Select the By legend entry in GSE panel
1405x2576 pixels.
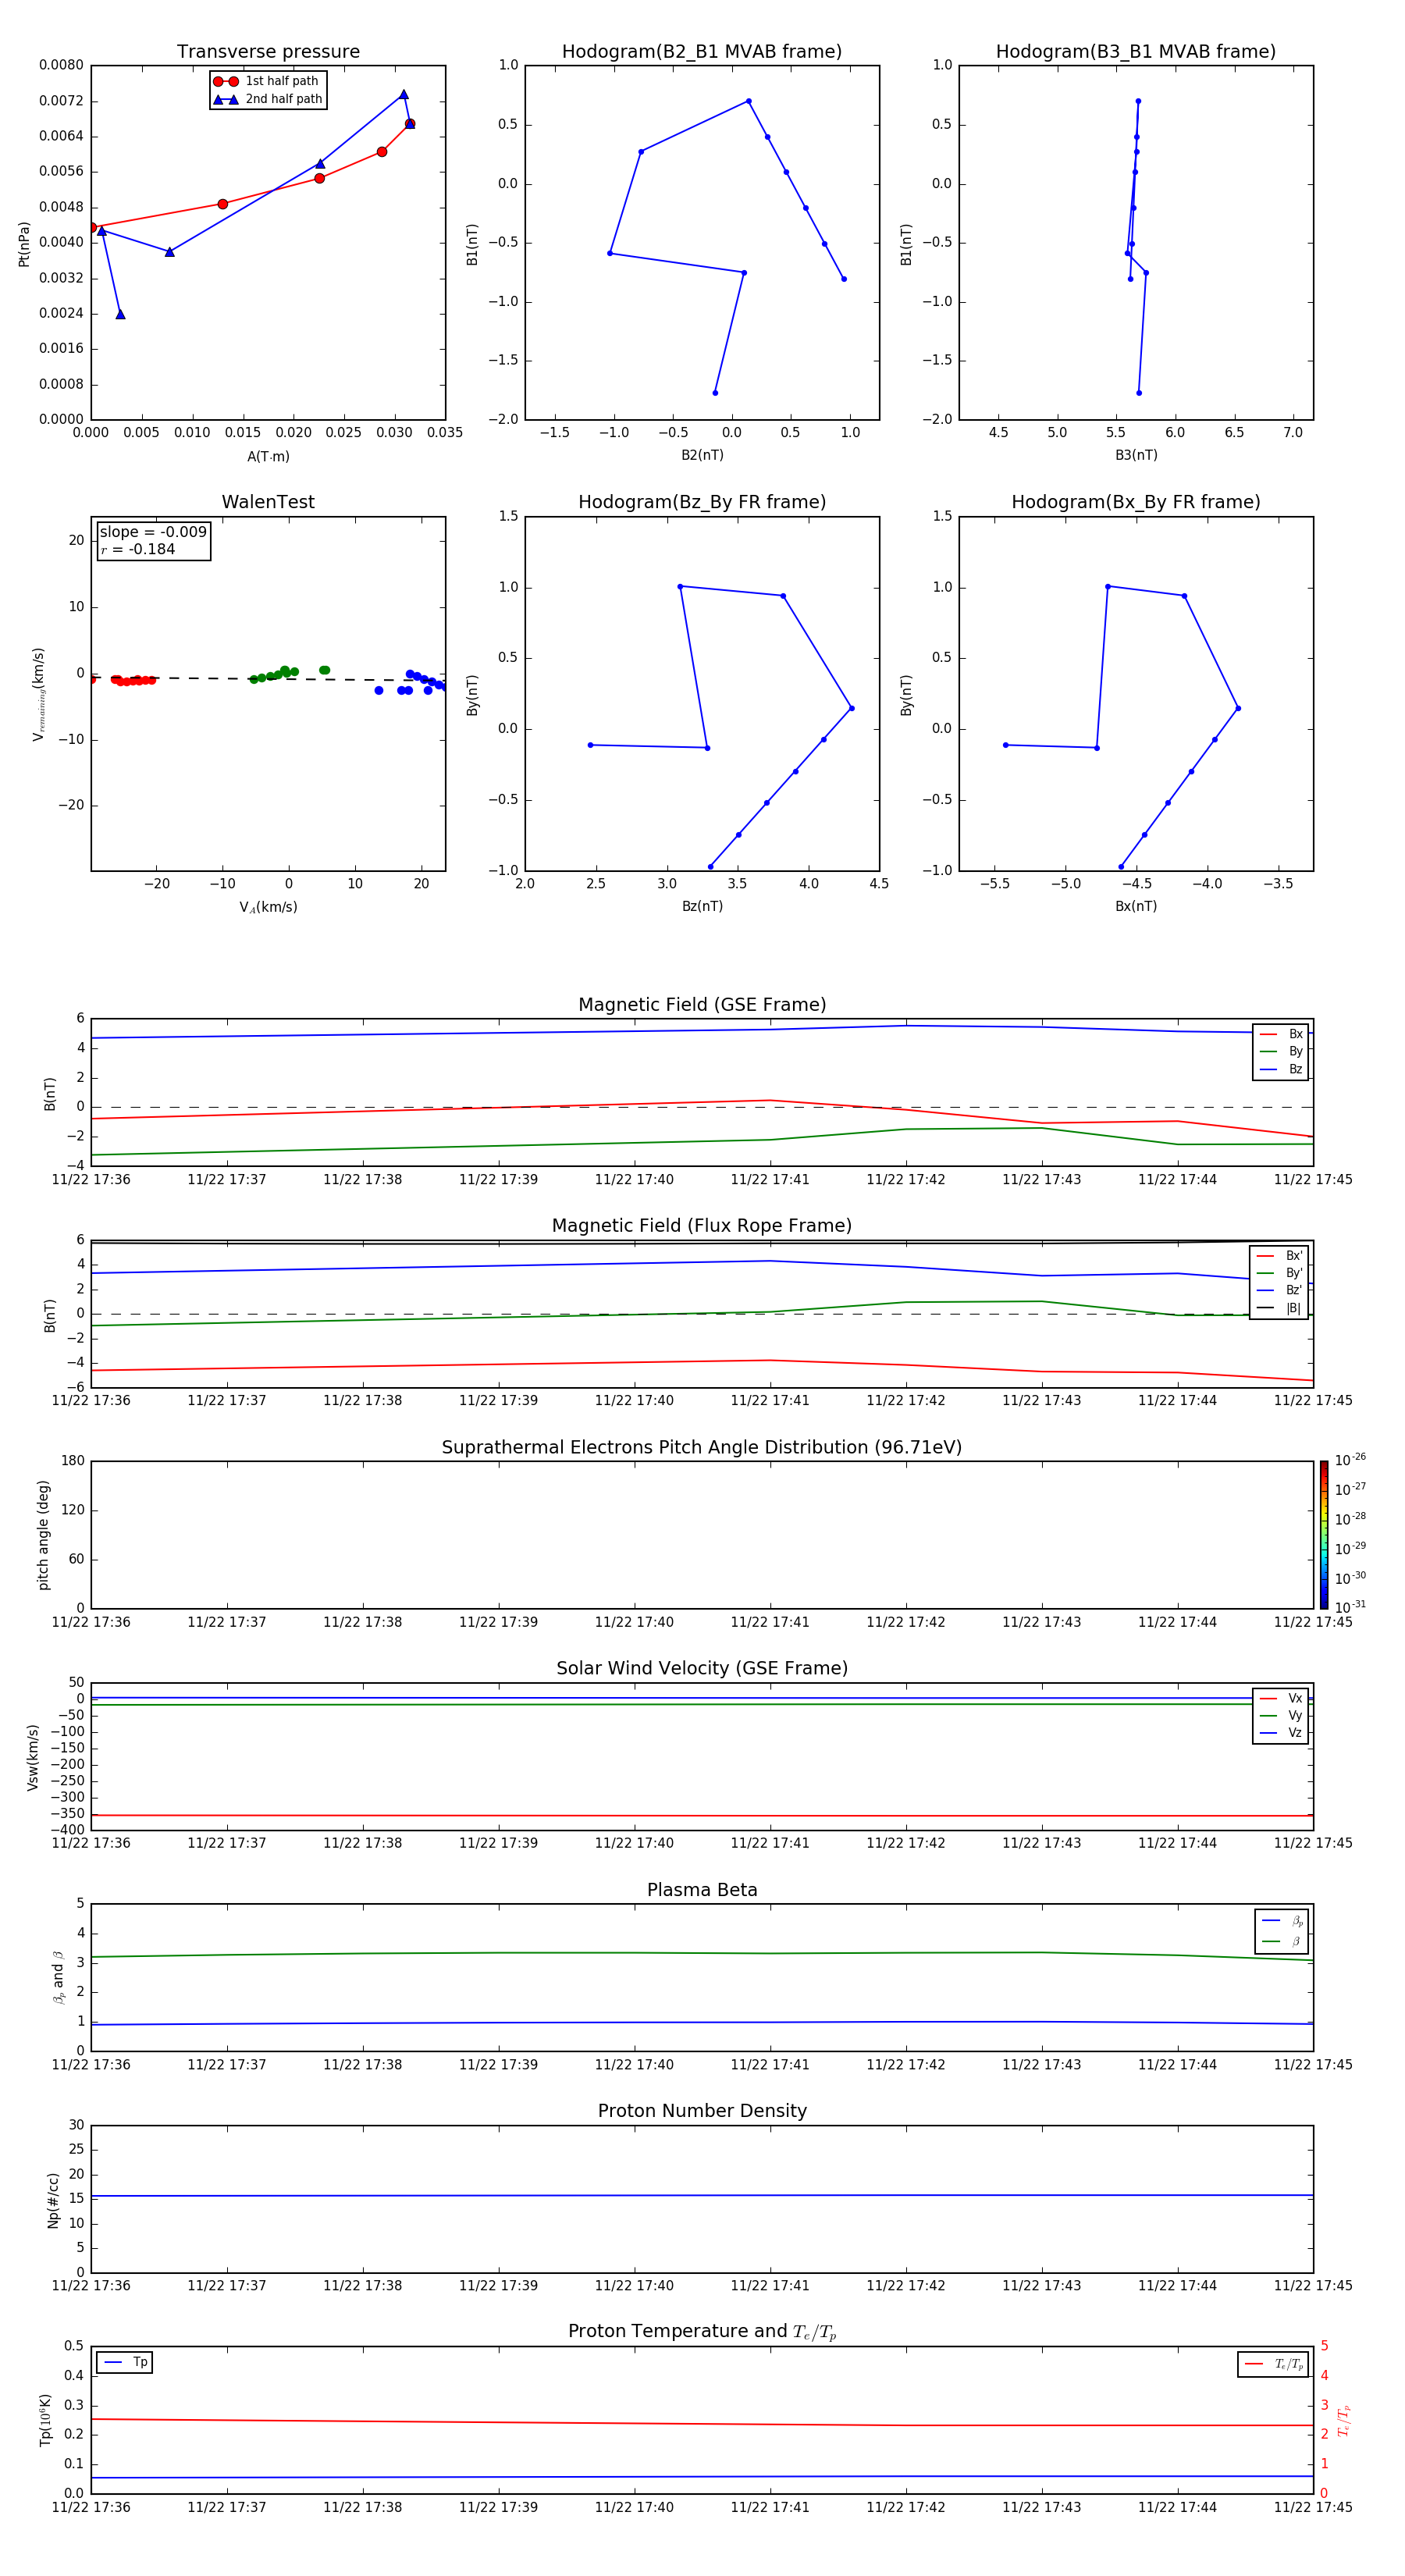[1281, 1051]
